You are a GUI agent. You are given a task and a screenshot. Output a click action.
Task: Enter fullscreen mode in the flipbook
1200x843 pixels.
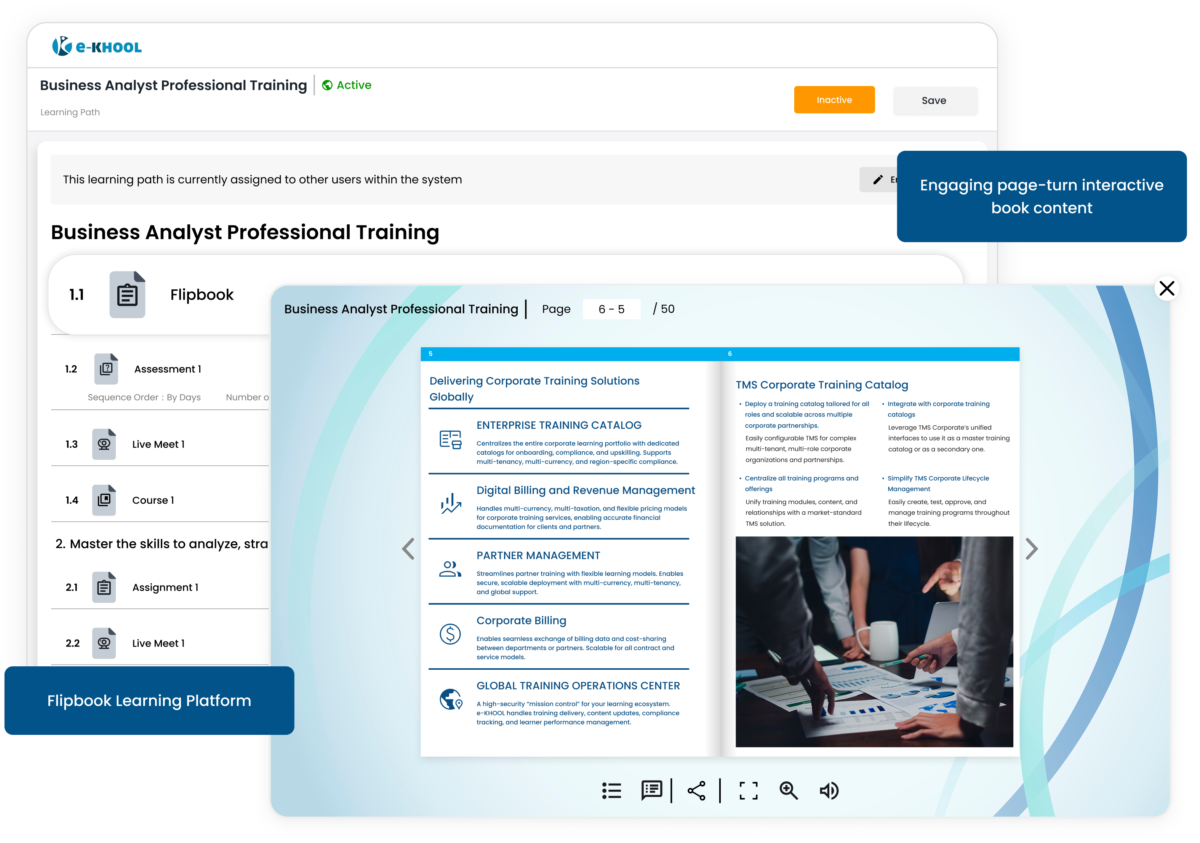pyautogui.click(x=748, y=791)
